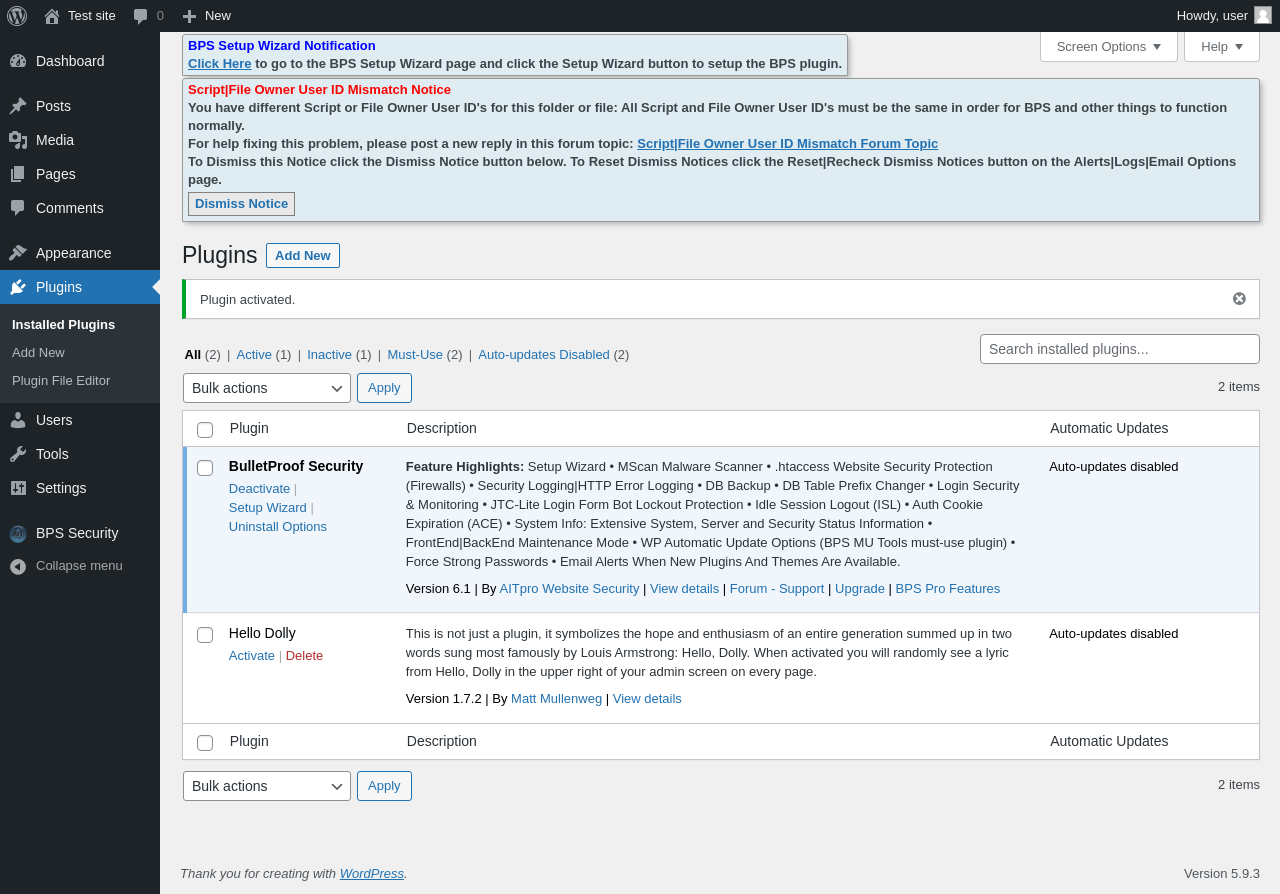Expand the Help panel
This screenshot has width=1280, height=894.
click(1221, 46)
